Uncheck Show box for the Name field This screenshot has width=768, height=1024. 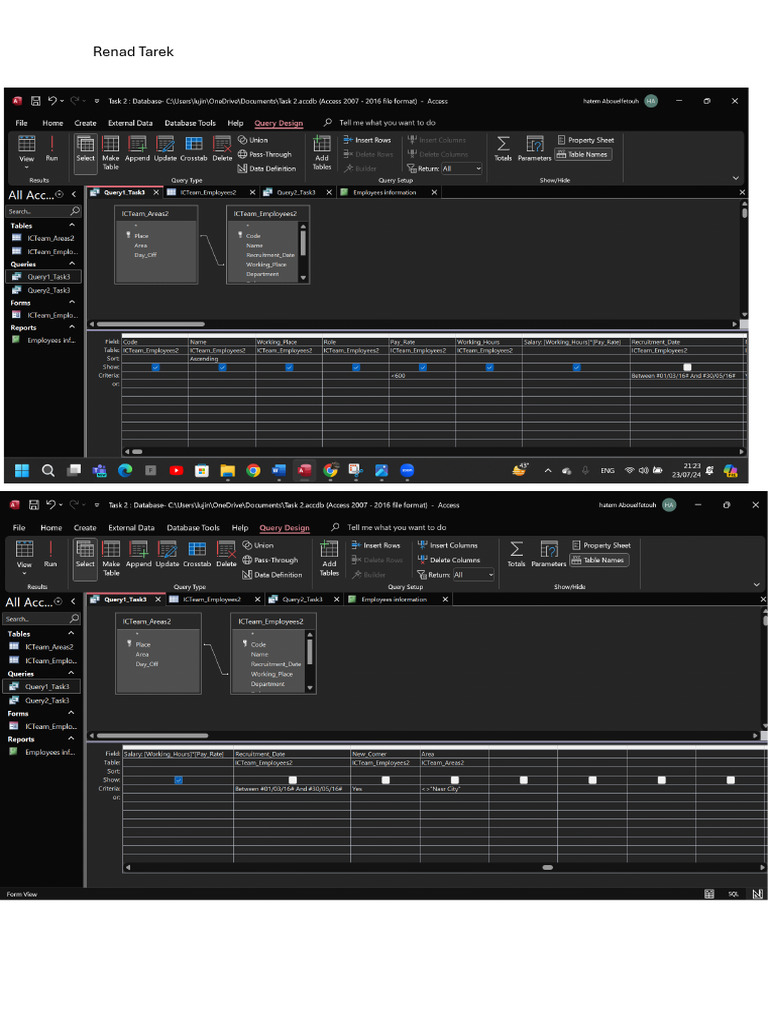tap(222, 367)
